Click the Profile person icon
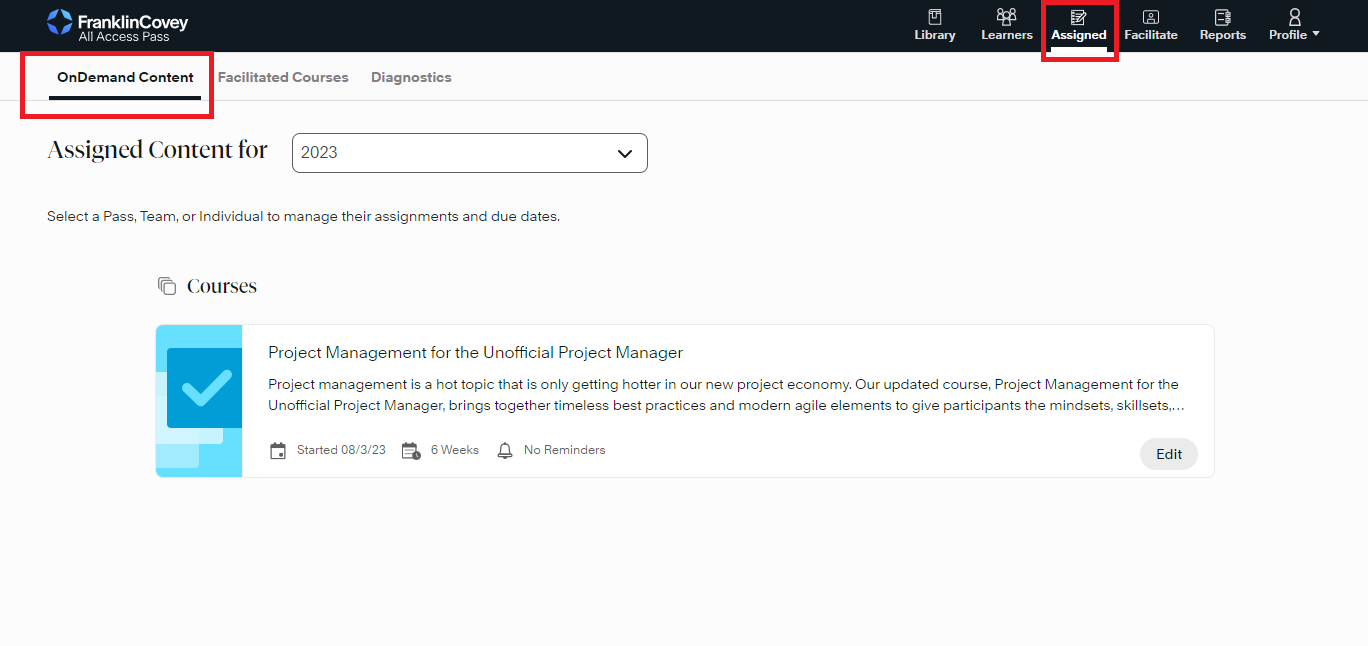The width and height of the screenshot is (1368, 646). (x=1294, y=17)
